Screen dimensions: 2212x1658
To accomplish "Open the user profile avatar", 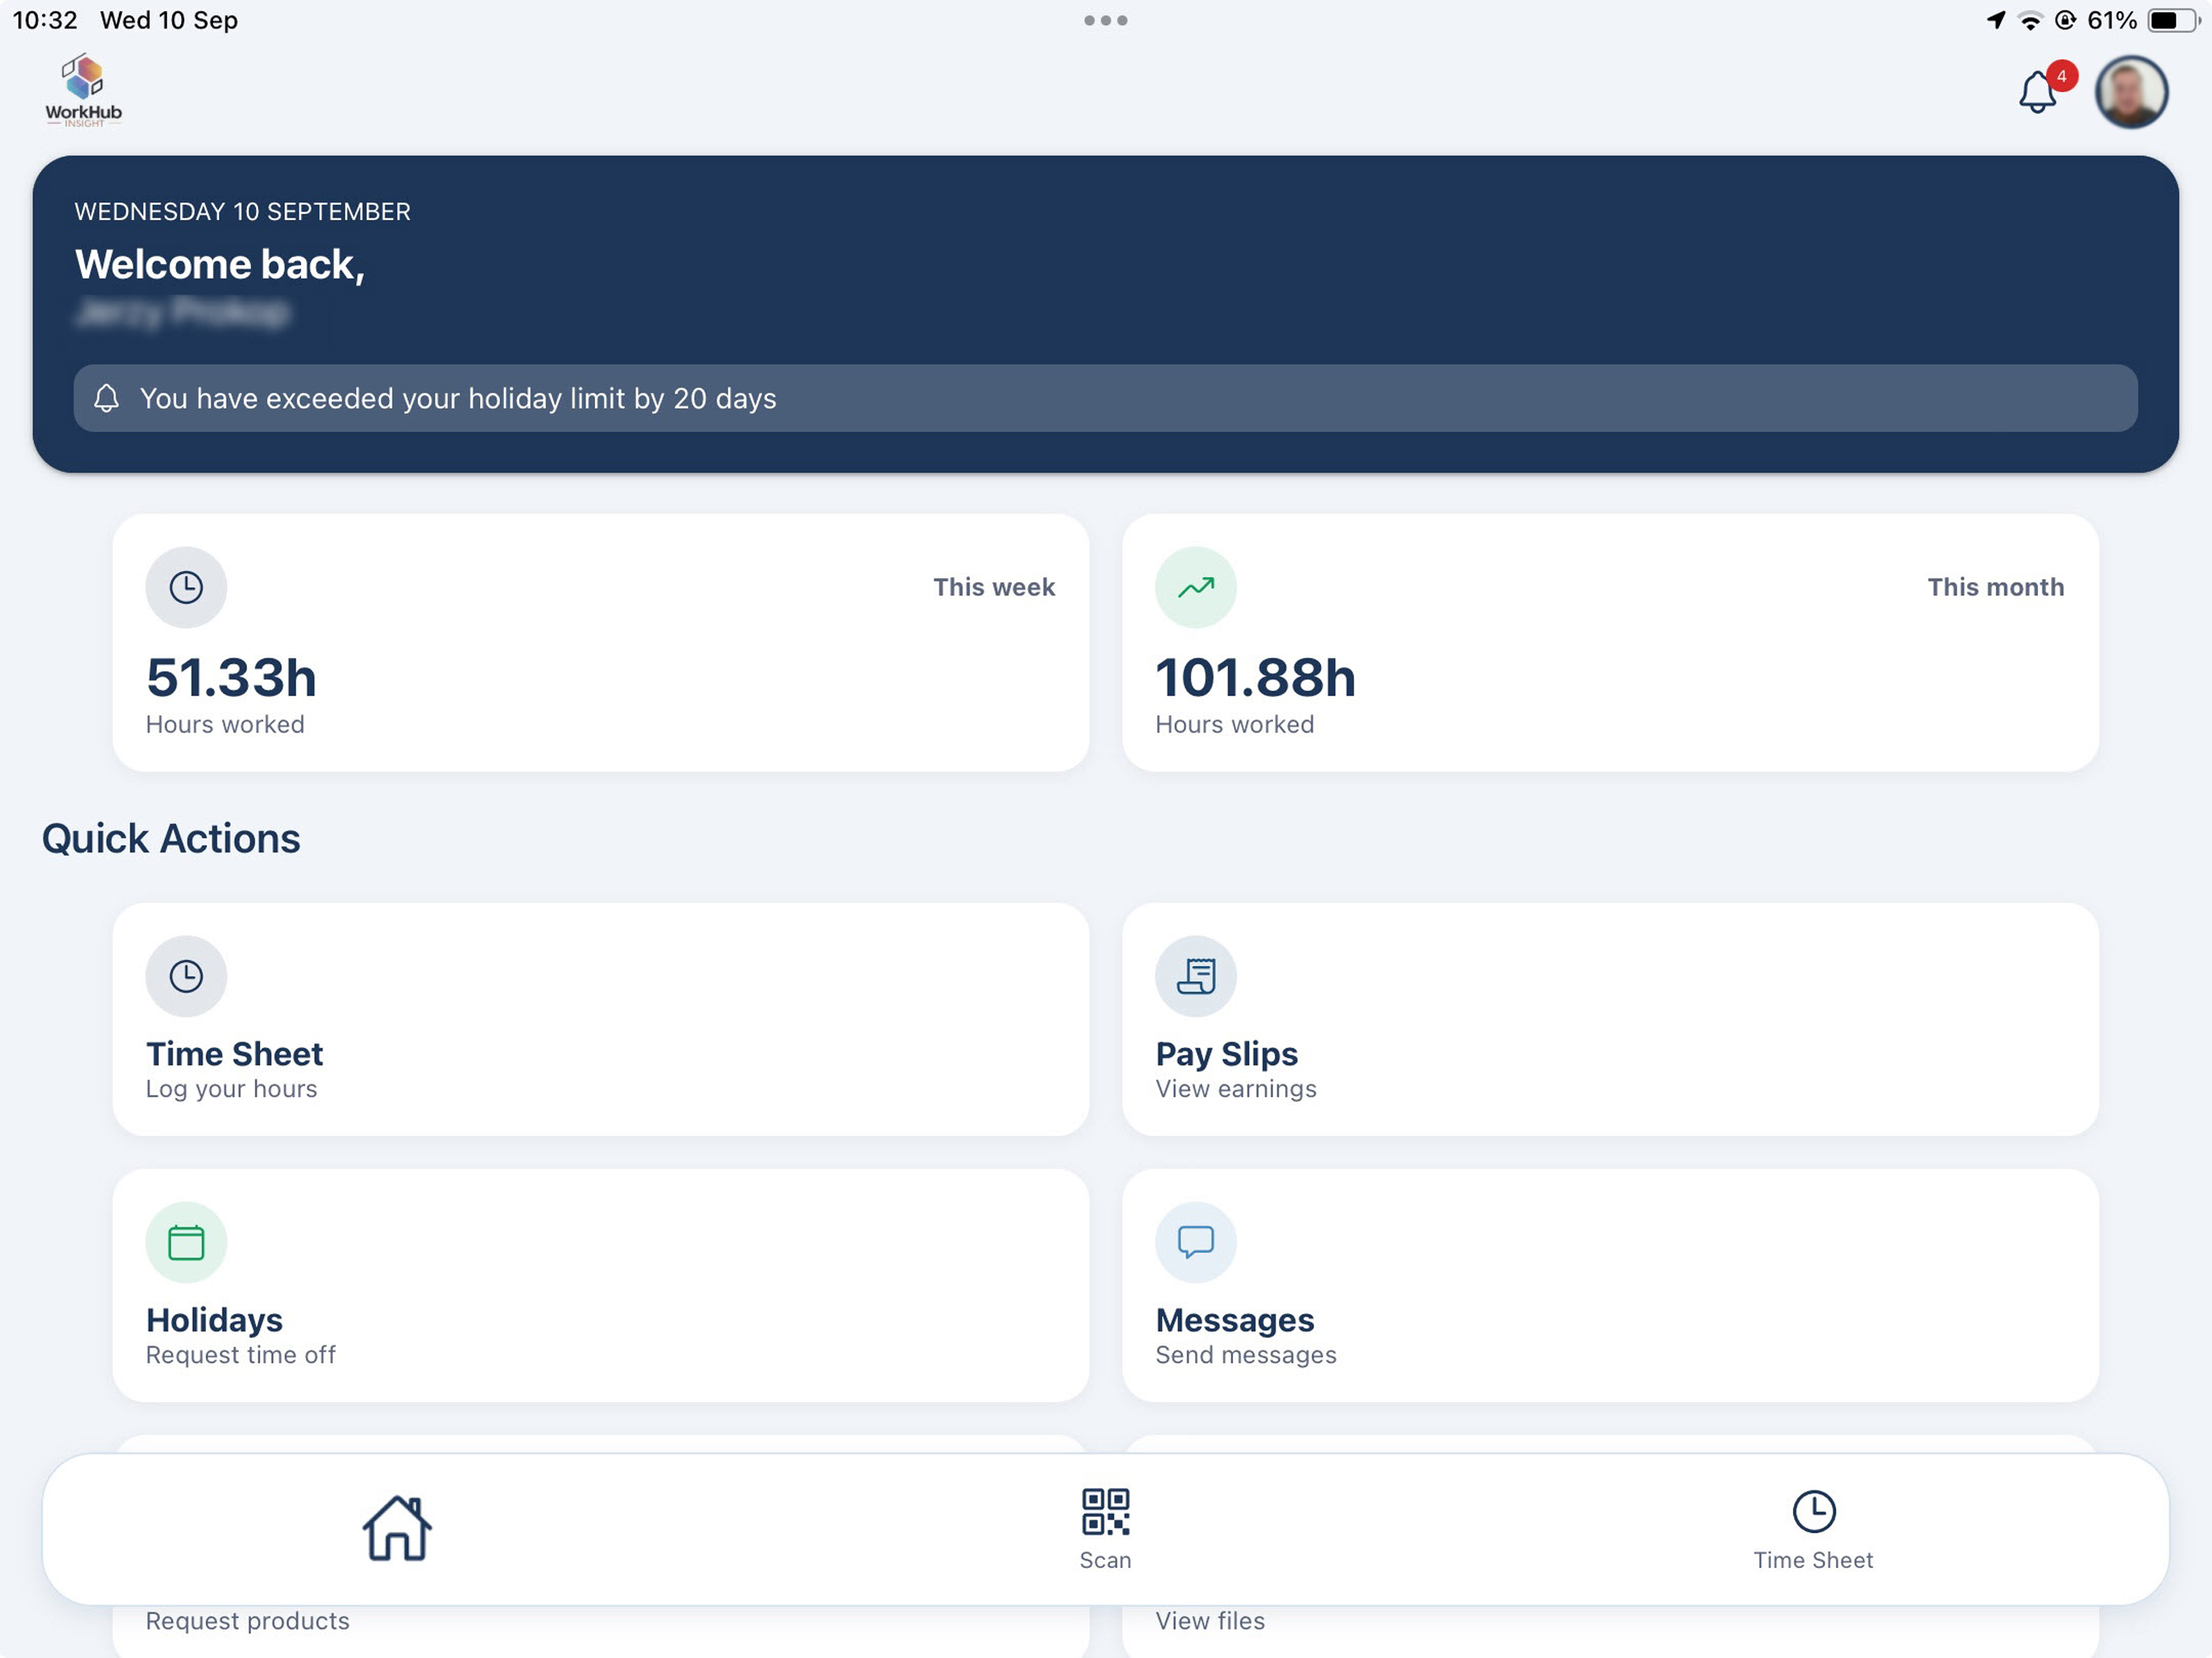I will [2131, 93].
